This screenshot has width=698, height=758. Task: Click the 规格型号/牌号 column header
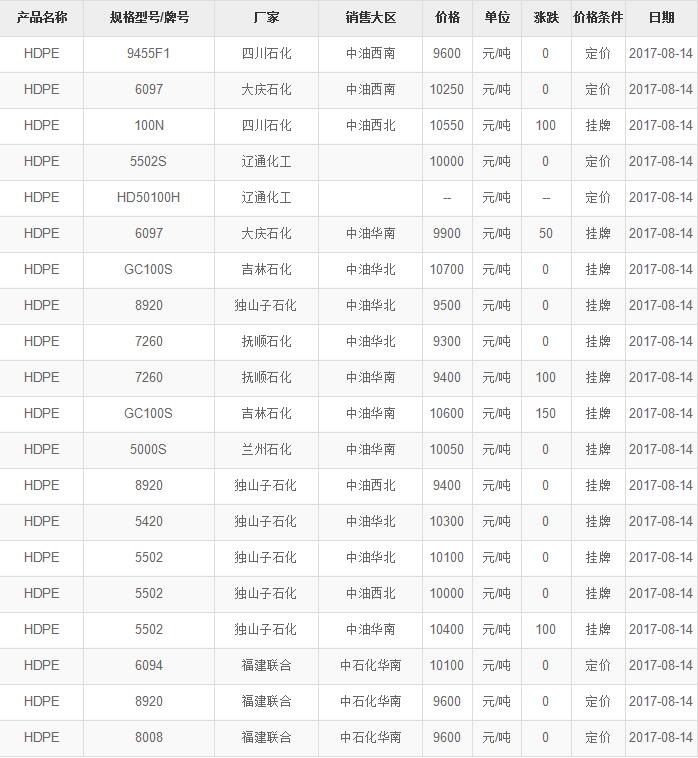pyautogui.click(x=149, y=18)
